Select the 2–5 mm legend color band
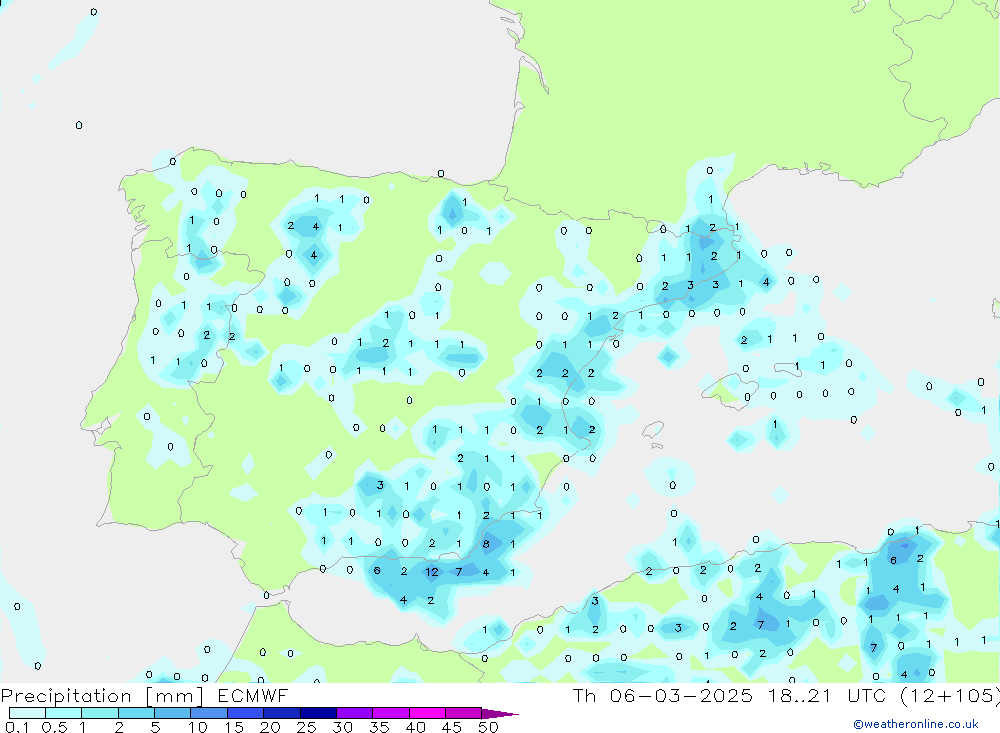This screenshot has width=1000, height=733. tap(136, 713)
